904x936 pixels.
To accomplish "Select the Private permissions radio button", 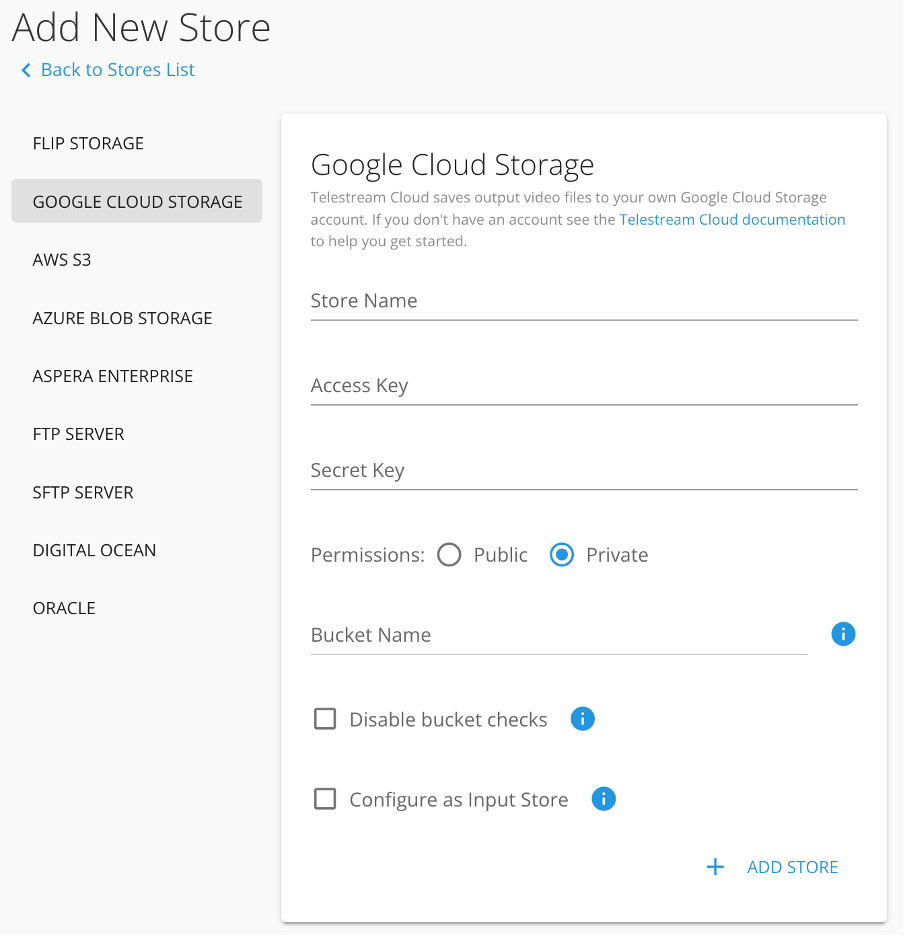I will pos(562,555).
